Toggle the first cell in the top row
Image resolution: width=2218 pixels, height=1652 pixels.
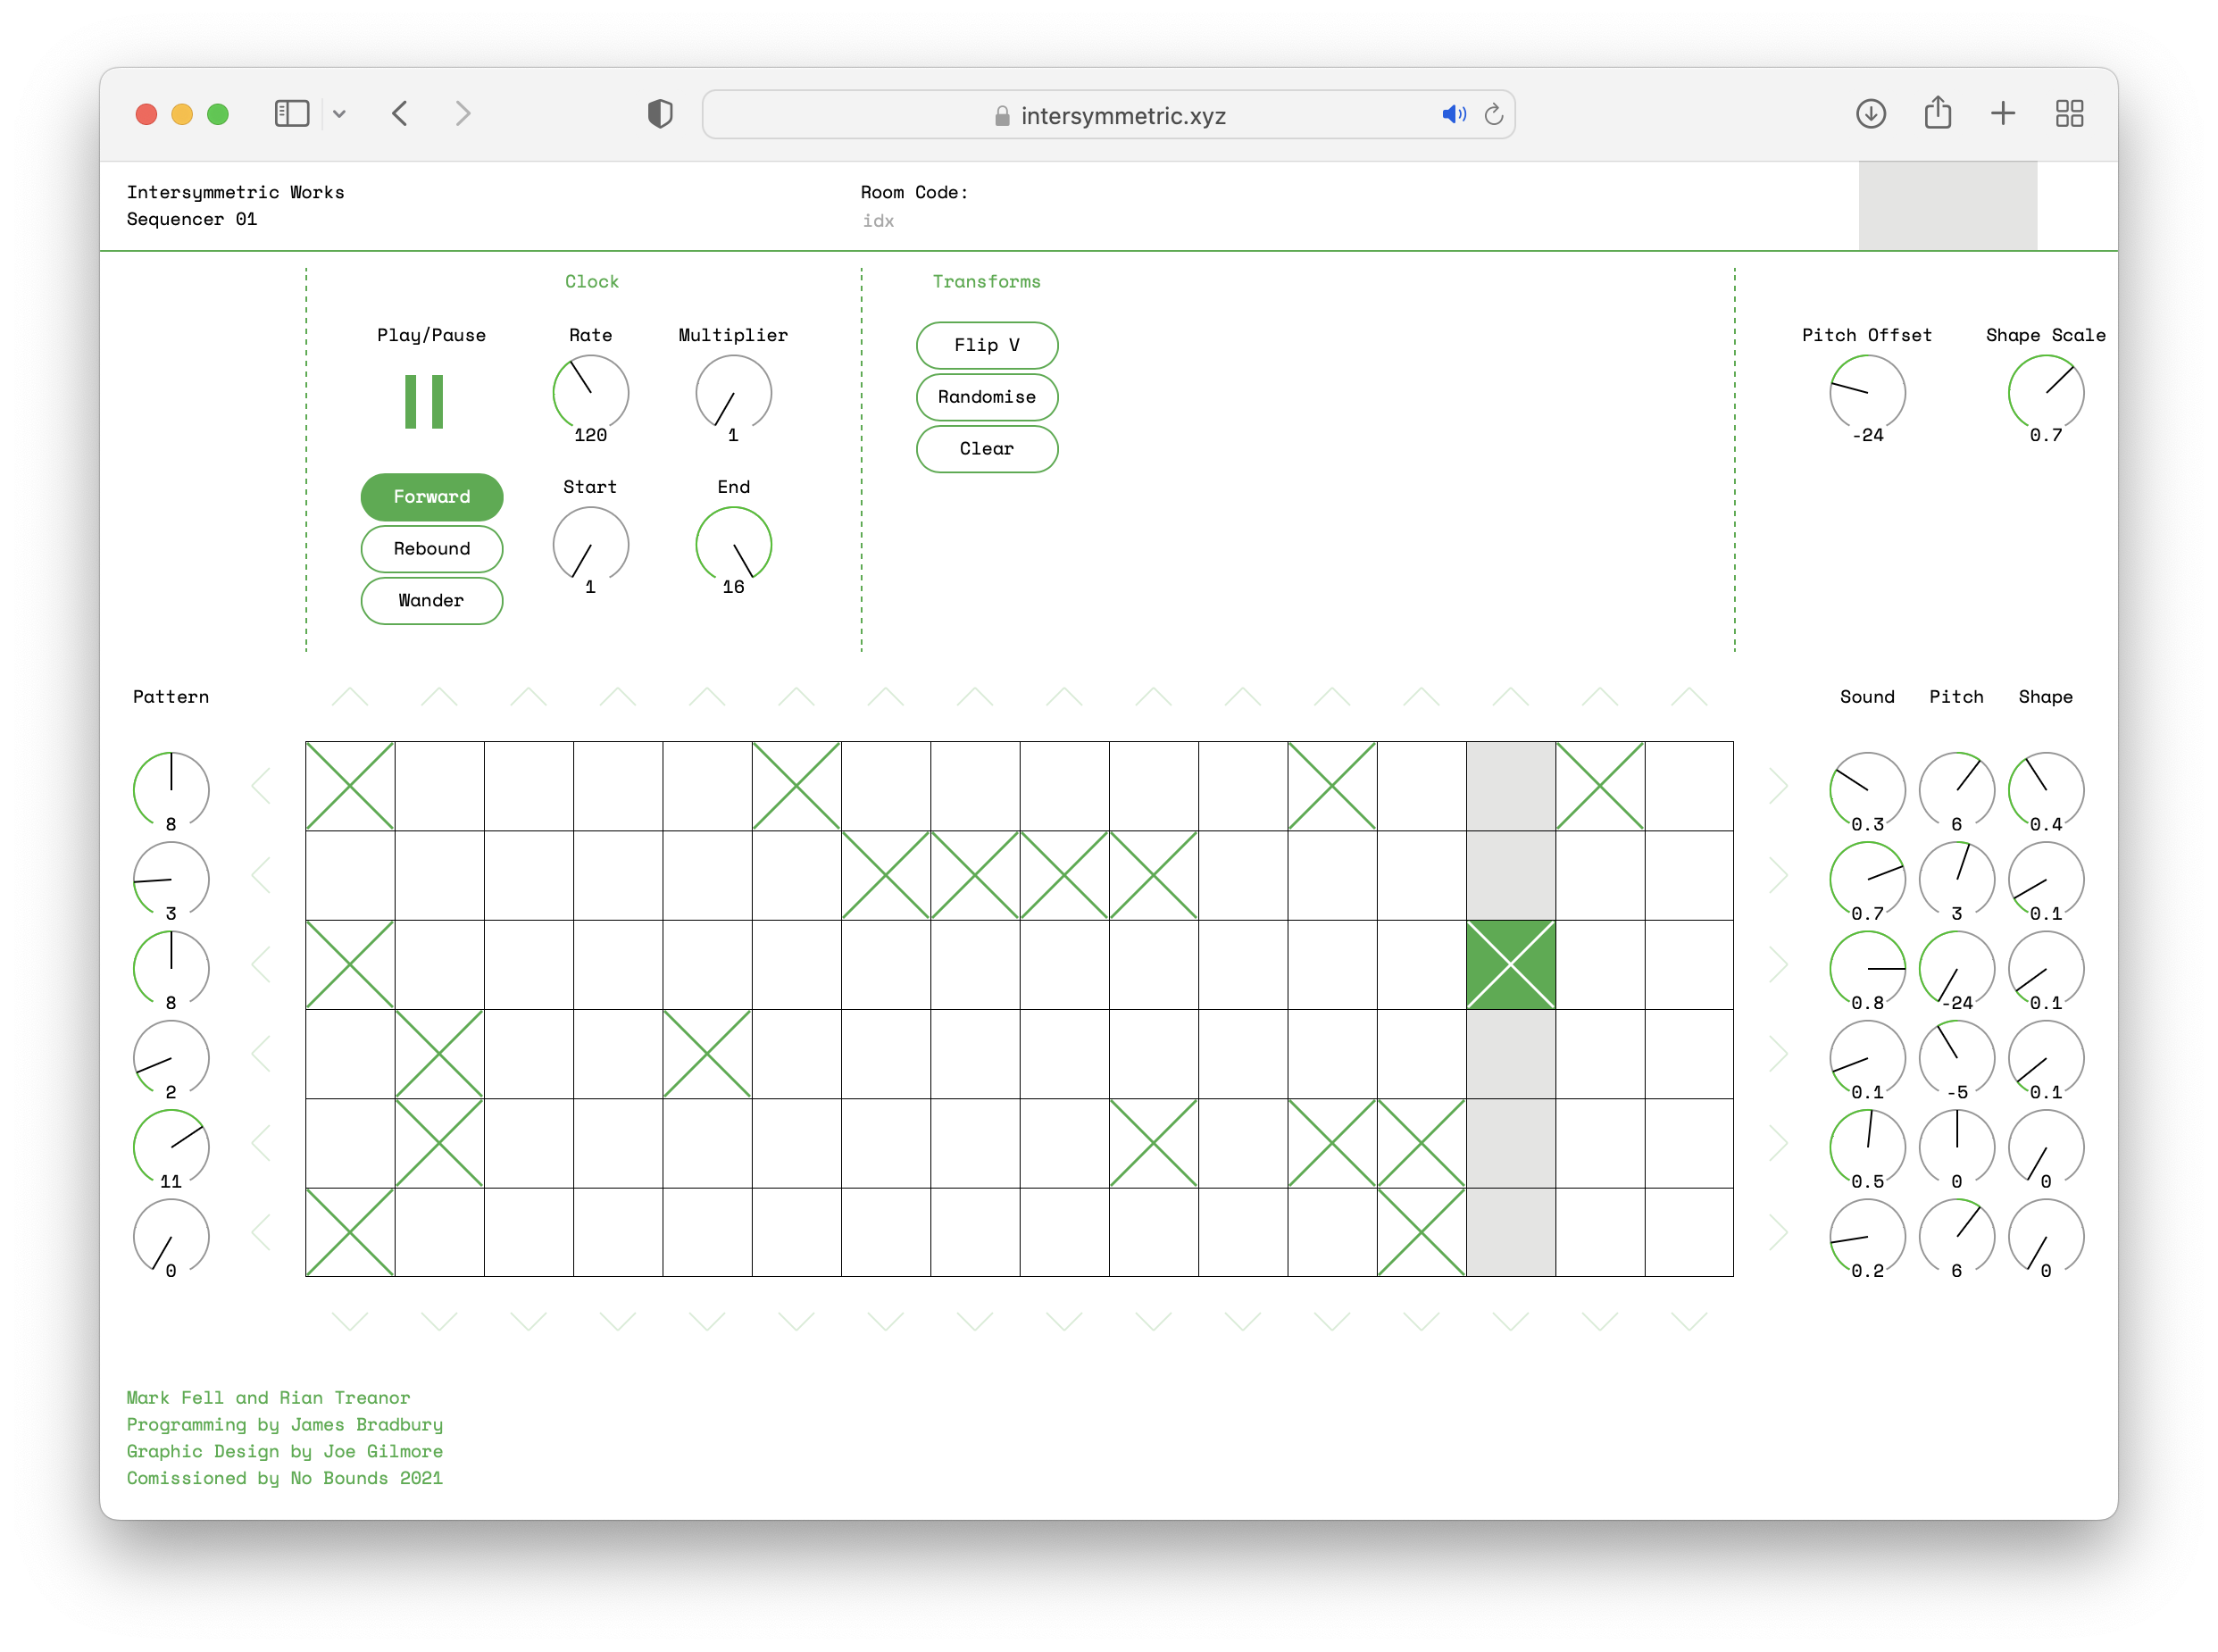(x=350, y=786)
